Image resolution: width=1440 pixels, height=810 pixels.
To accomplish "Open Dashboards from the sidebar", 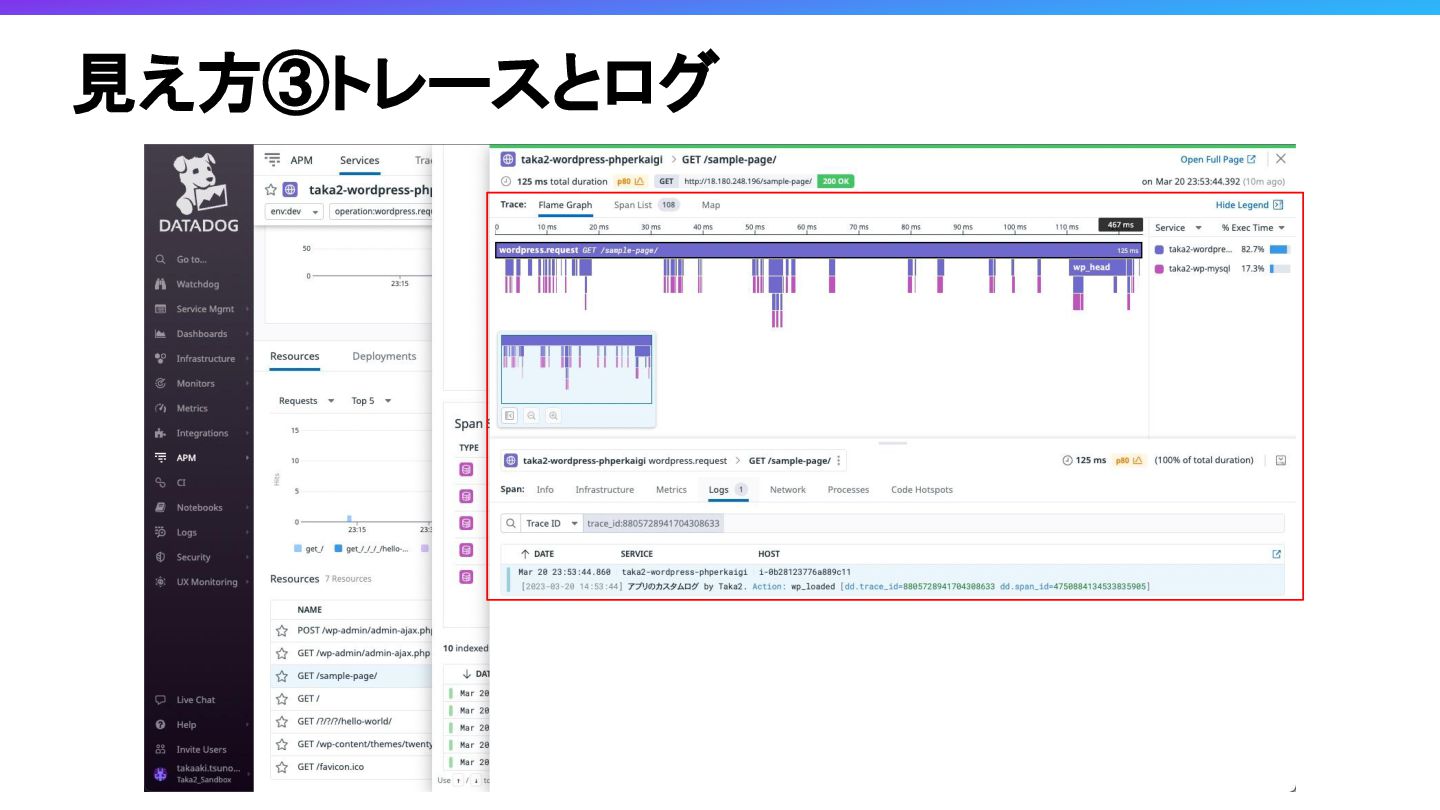I will tap(201, 334).
